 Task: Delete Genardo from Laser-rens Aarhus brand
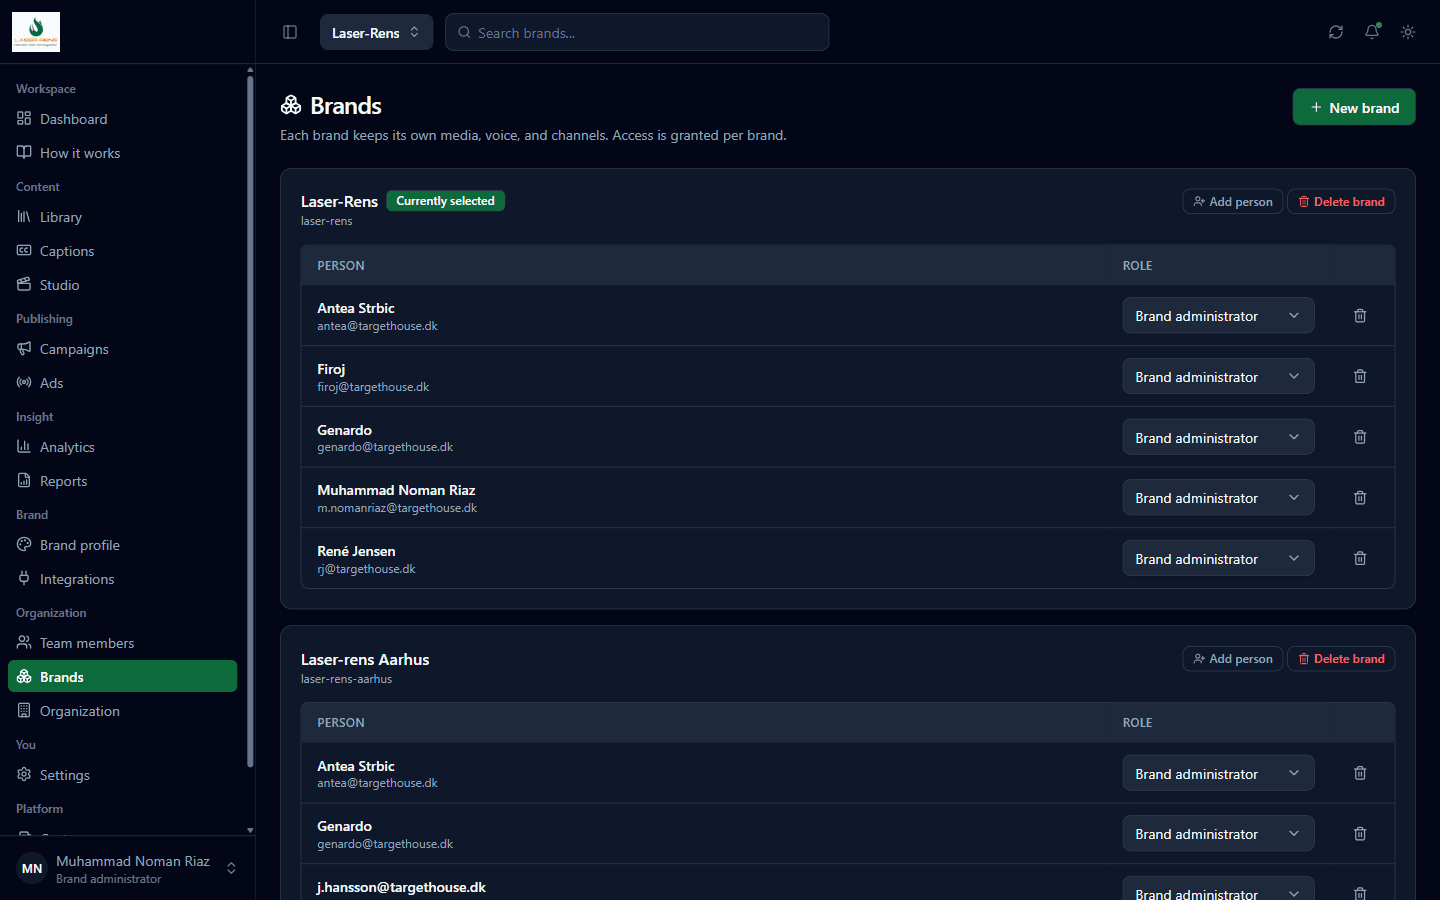[x=1360, y=834]
